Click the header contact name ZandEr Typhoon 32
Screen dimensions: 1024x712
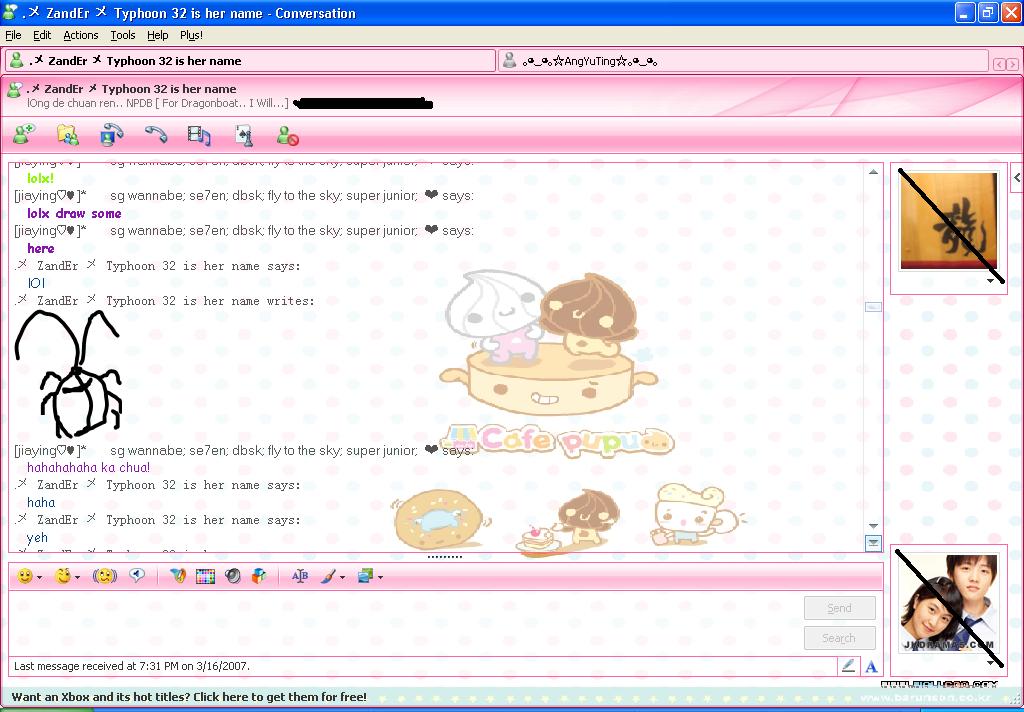(131, 89)
